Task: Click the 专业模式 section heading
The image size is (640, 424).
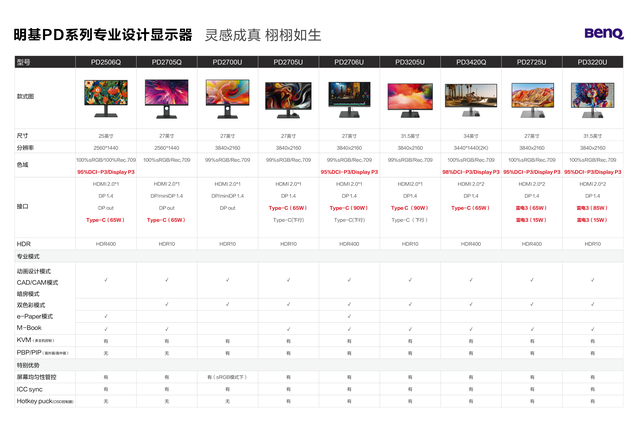Action: click(x=28, y=256)
